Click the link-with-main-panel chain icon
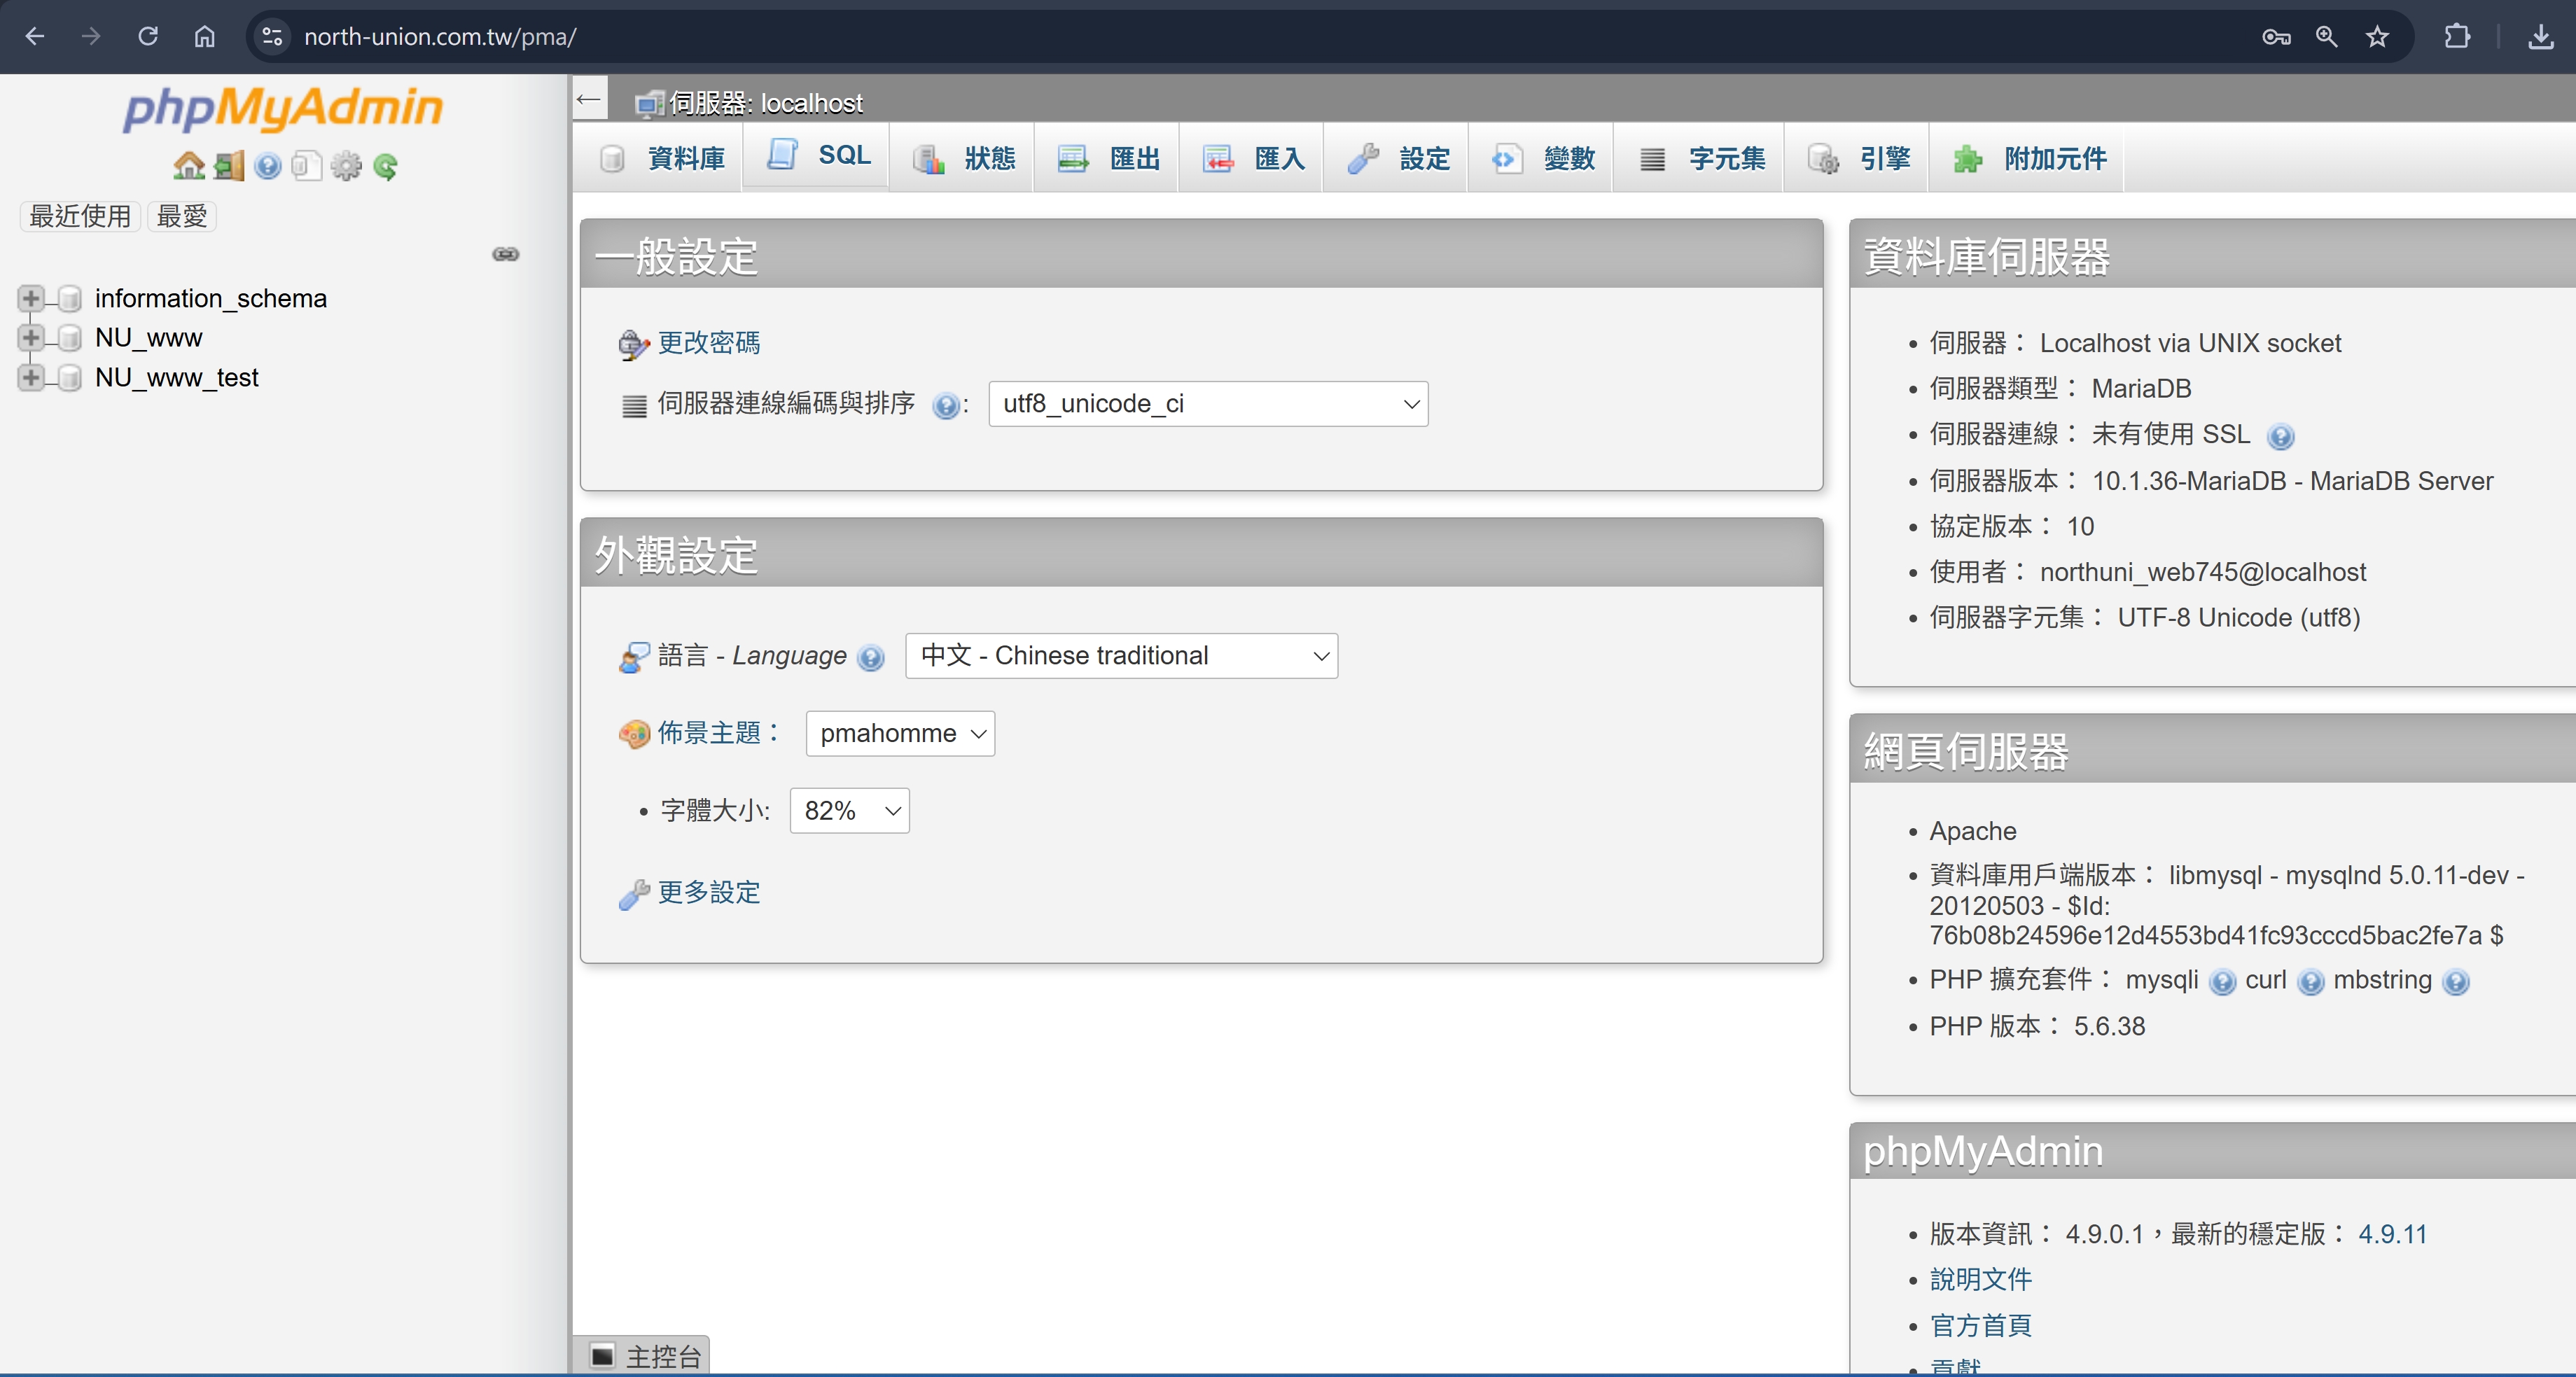The height and width of the screenshot is (1377, 2576). (x=506, y=254)
